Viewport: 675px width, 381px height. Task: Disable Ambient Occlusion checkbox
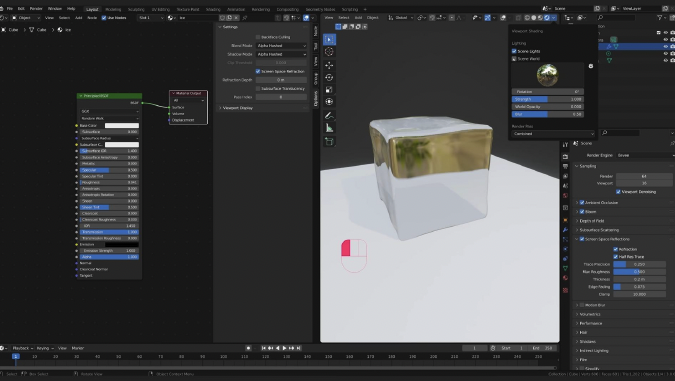tap(582, 202)
